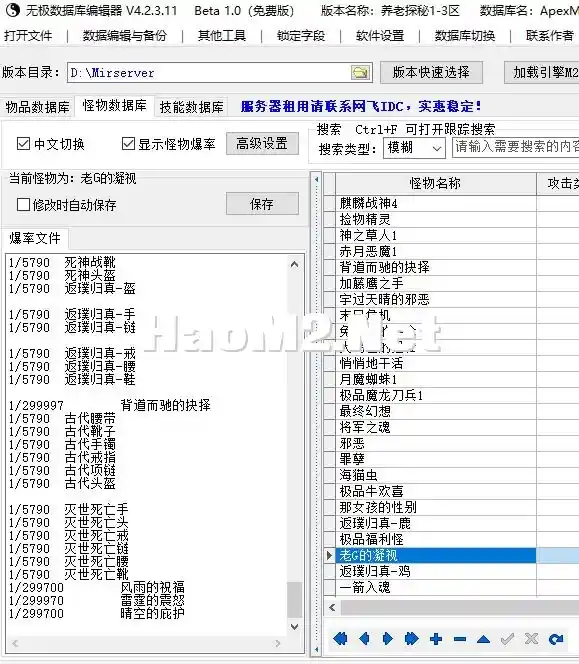579x664 pixels.
Task: Click drop list scroll up arrow
Action: 295,265
